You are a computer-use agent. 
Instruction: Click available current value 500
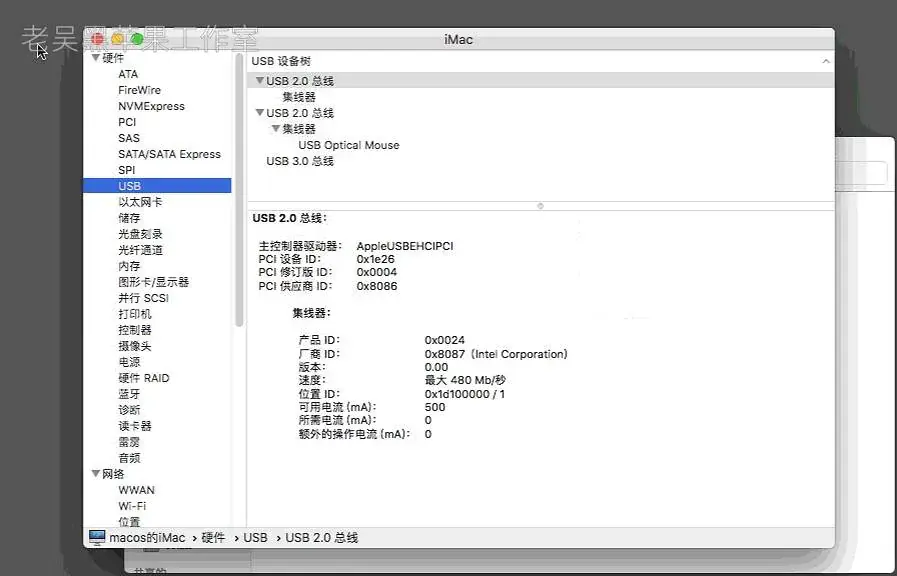[435, 407]
